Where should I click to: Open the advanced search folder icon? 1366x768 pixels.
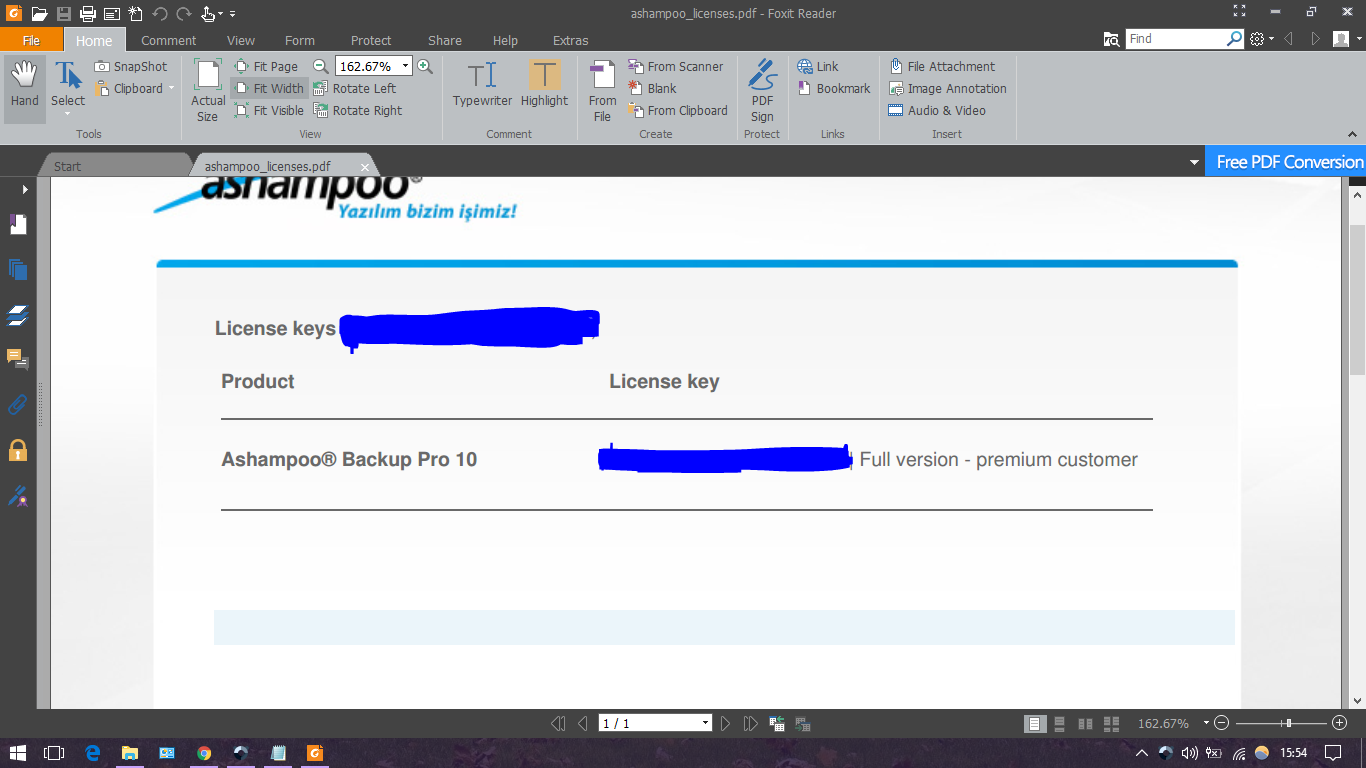[1112, 39]
